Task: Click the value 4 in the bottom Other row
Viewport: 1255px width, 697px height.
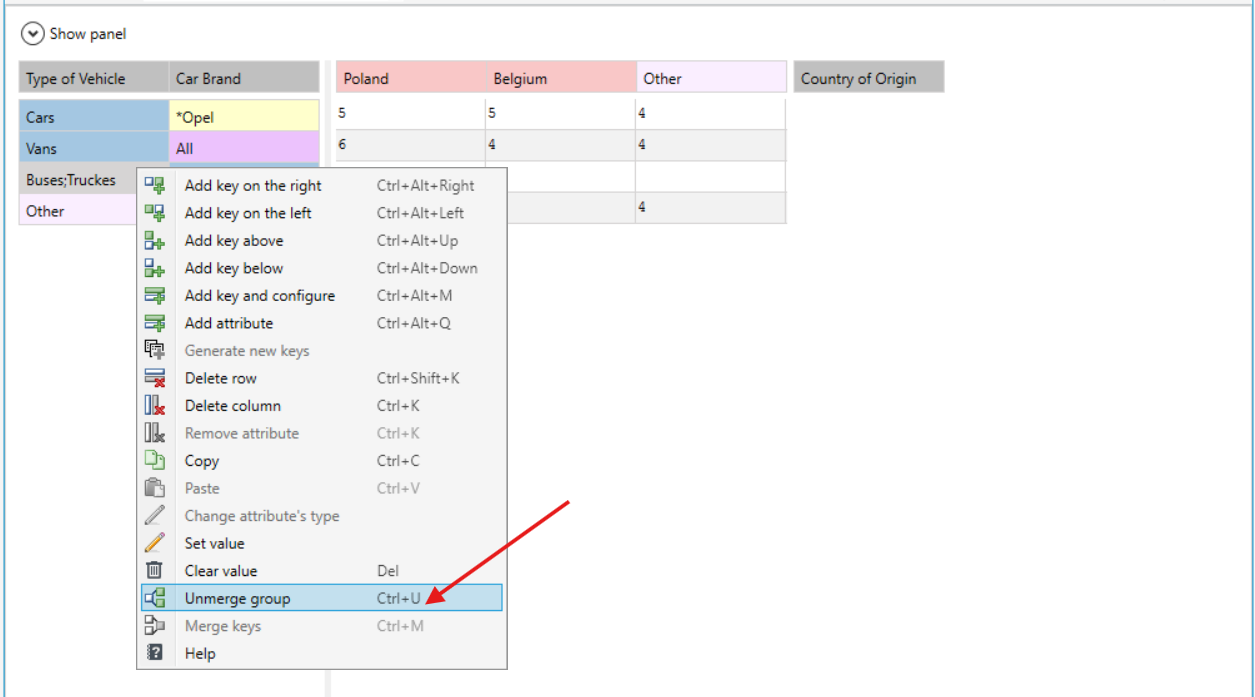Action: [x=711, y=207]
